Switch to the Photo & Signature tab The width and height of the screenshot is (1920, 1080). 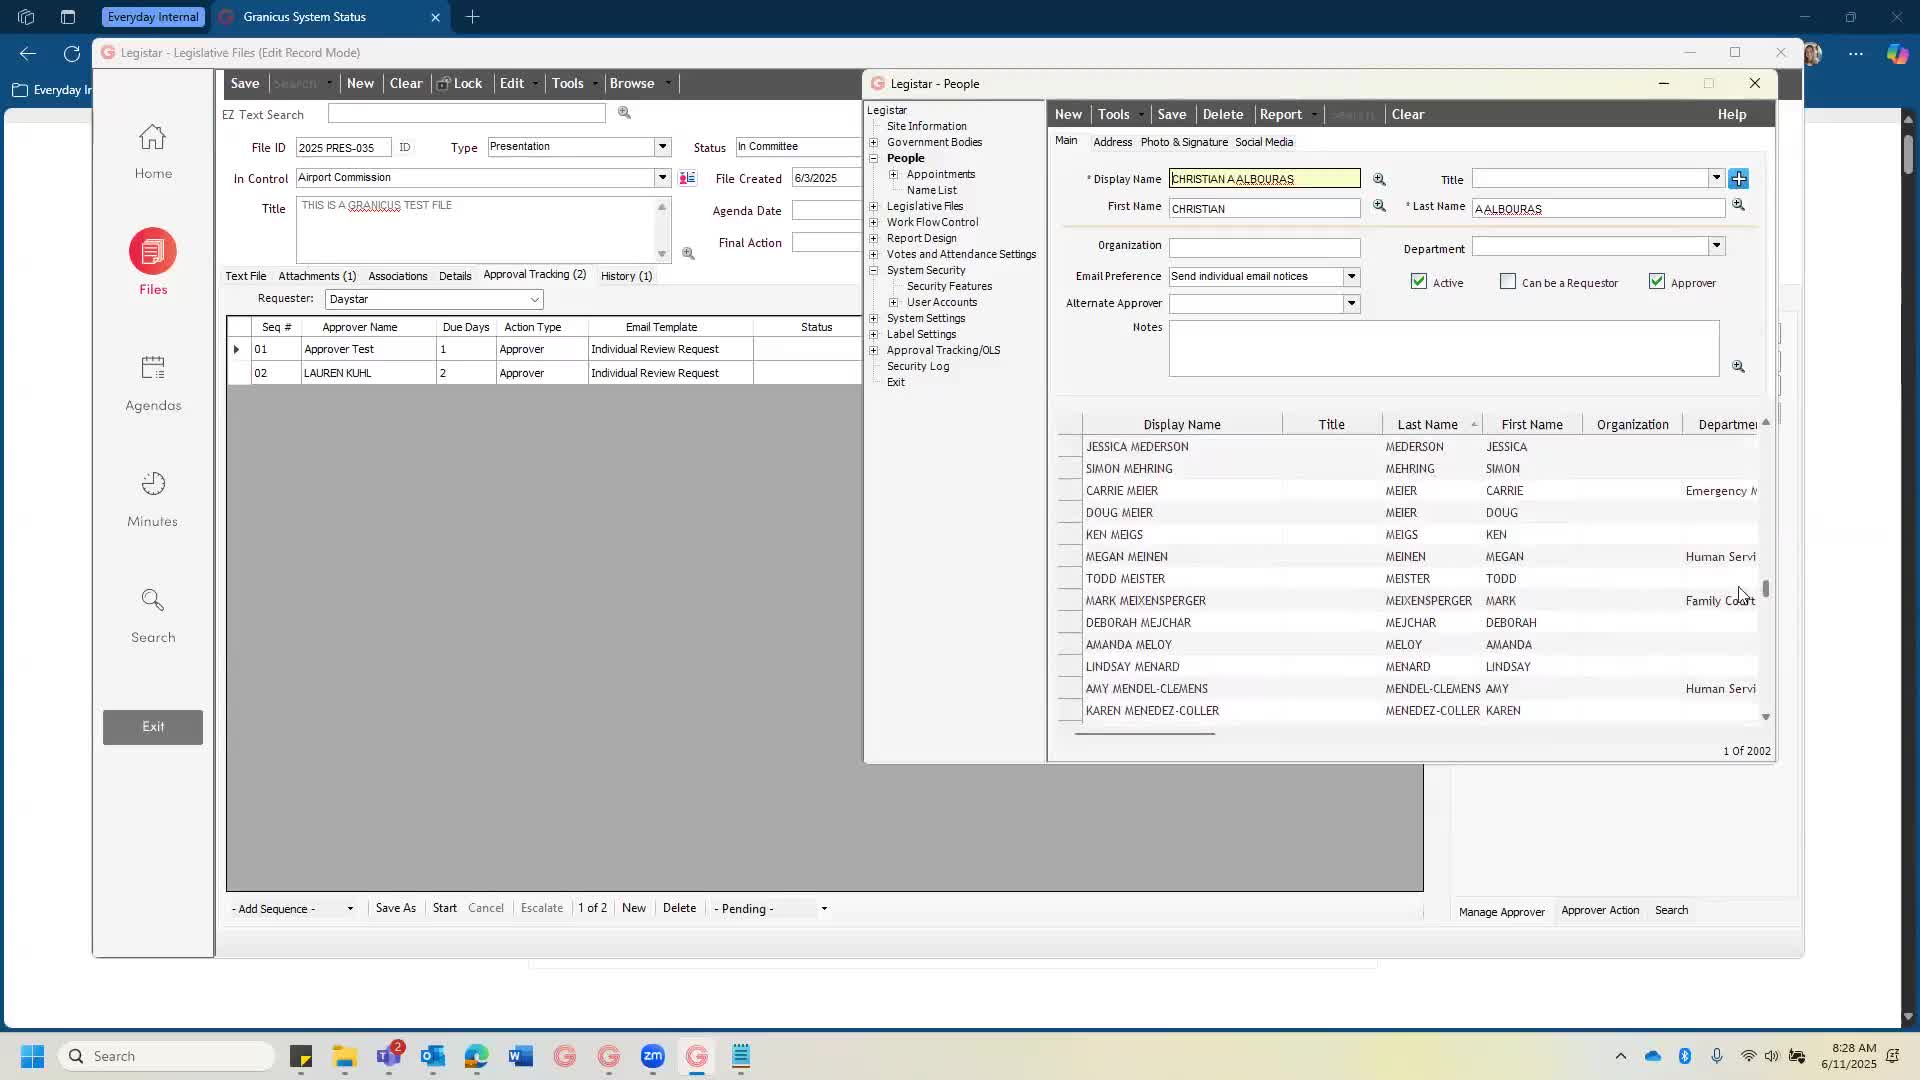[1184, 142]
